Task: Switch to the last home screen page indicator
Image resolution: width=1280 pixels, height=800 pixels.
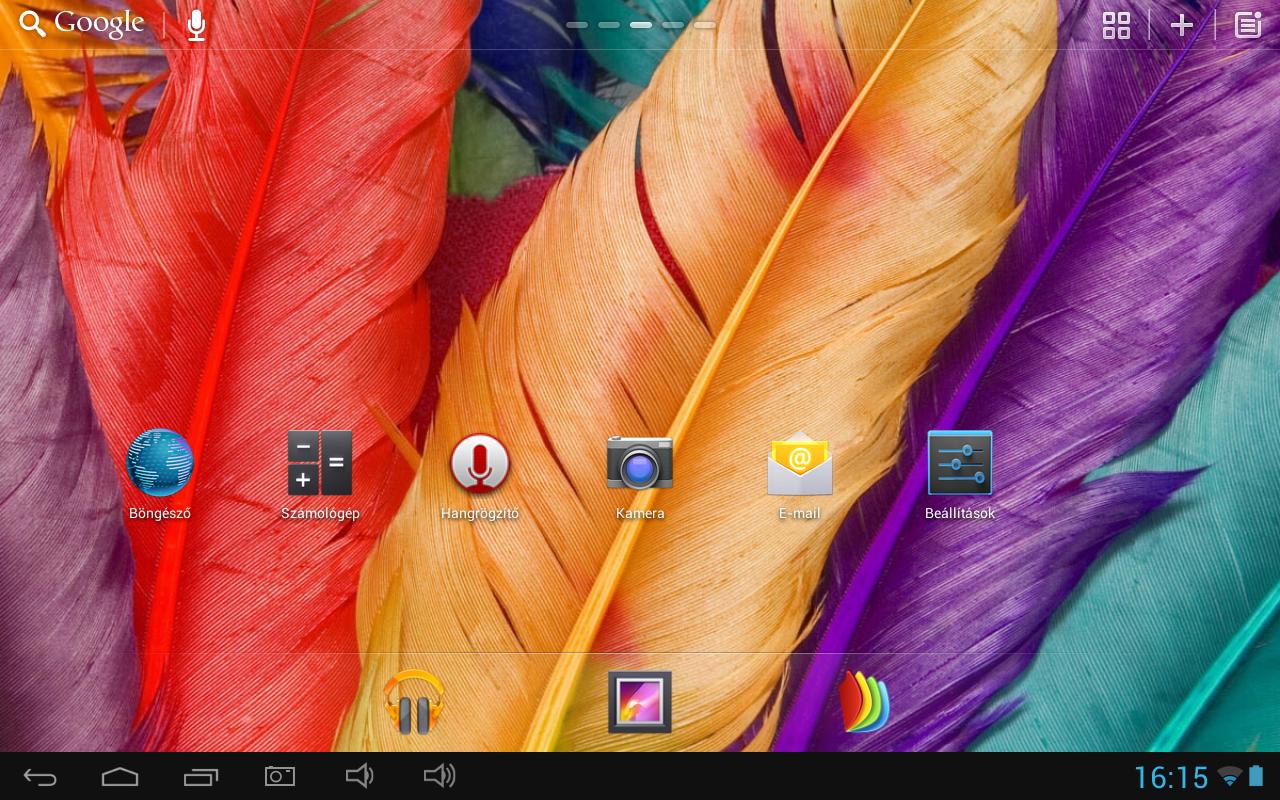Action: tap(705, 24)
